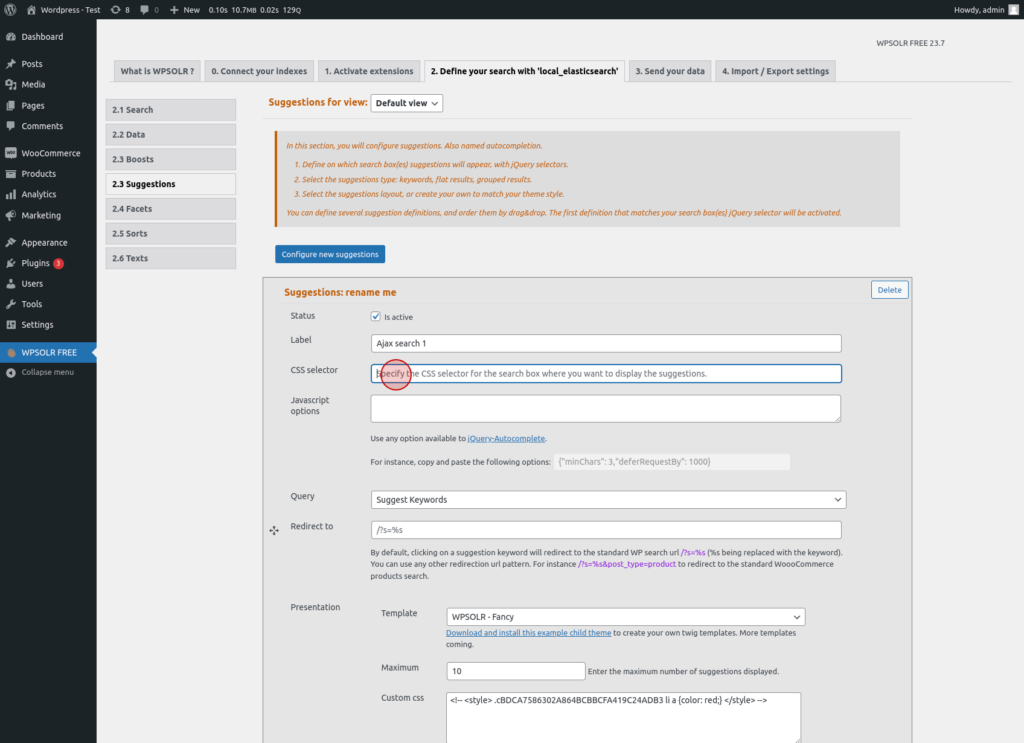Delete the rename me suggestions

coord(889,290)
